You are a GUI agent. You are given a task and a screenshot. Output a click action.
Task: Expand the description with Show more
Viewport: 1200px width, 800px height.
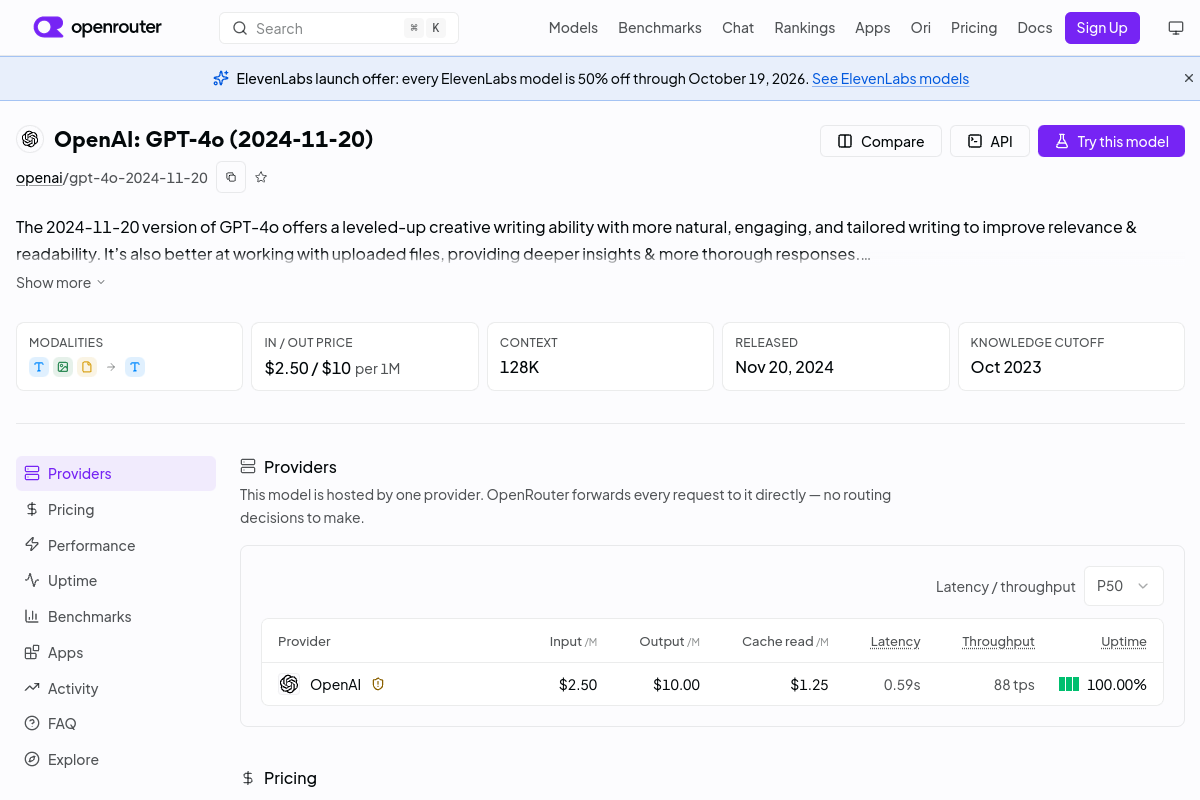click(x=61, y=283)
